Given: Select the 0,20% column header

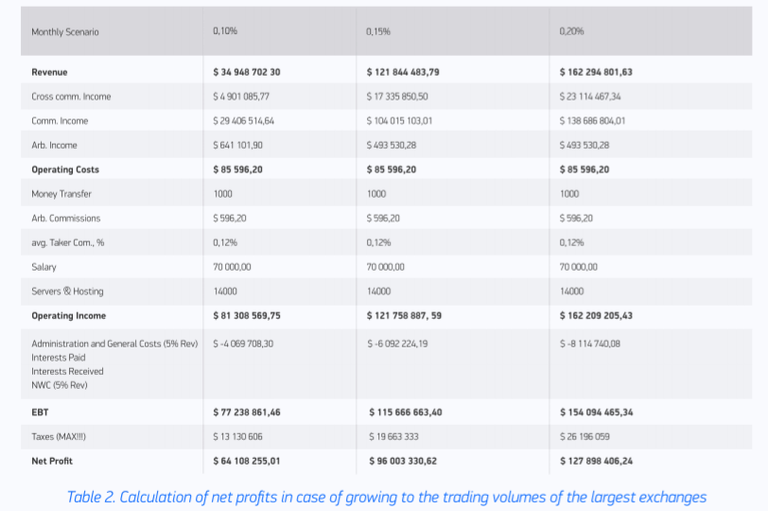Looking at the screenshot, I should click(x=572, y=31).
